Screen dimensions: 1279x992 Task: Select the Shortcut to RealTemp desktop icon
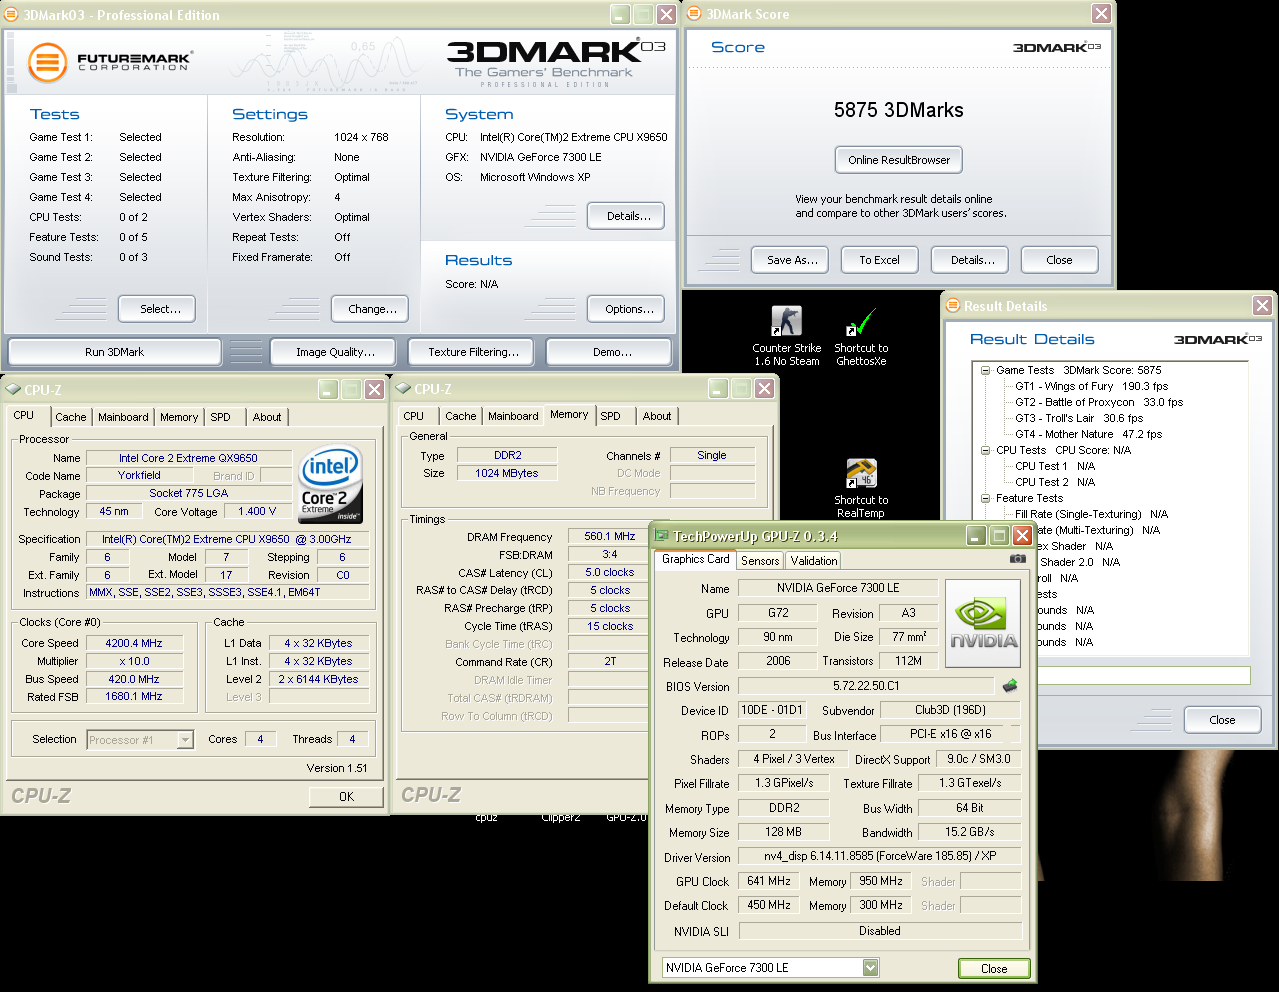[861, 488]
